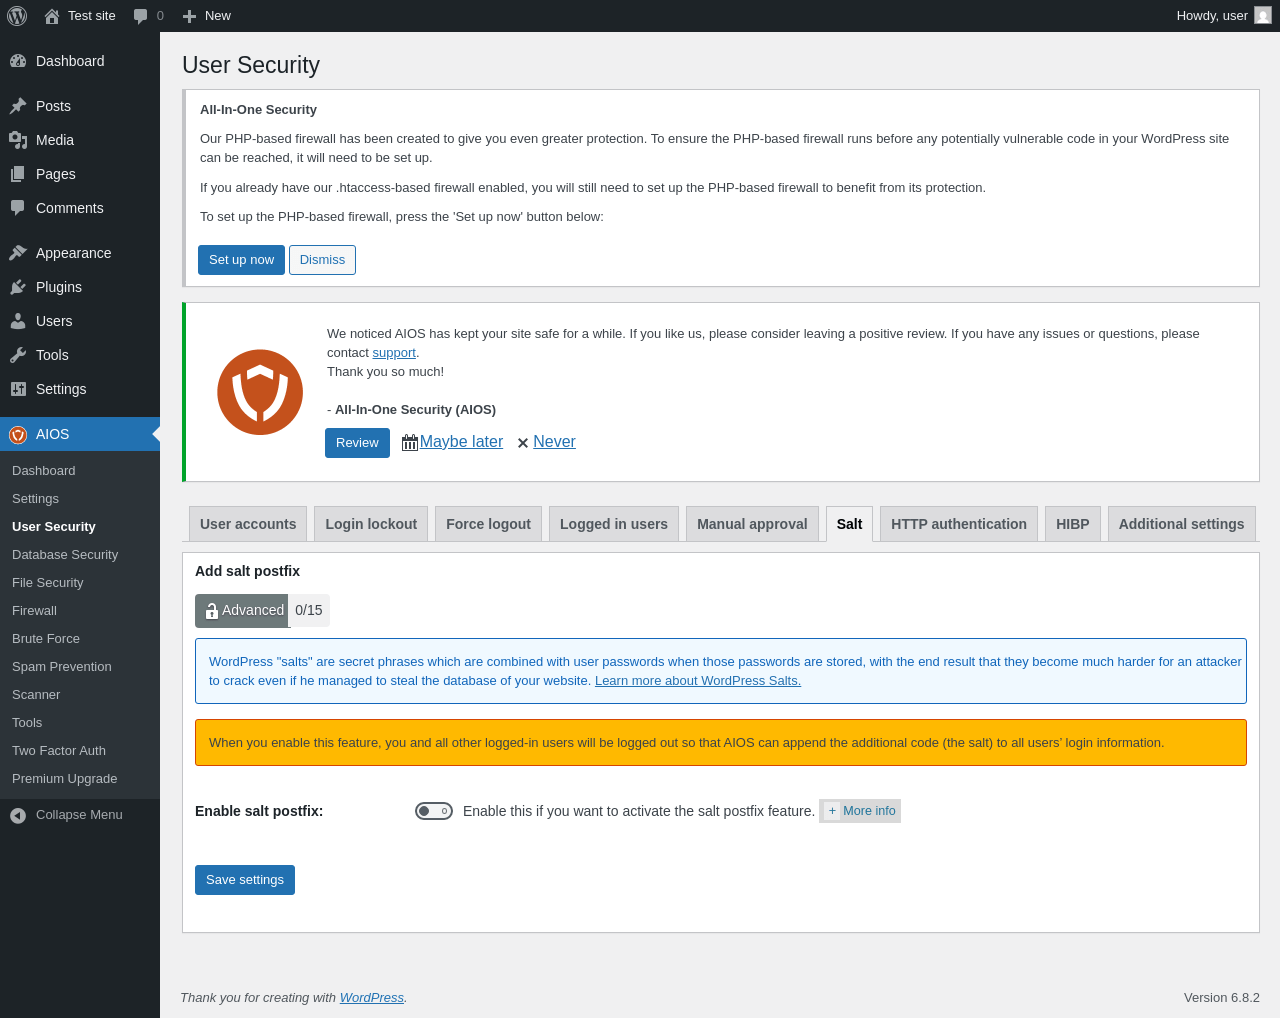Click the user avatar in admin bar
1280x1018 pixels.
1263,15
